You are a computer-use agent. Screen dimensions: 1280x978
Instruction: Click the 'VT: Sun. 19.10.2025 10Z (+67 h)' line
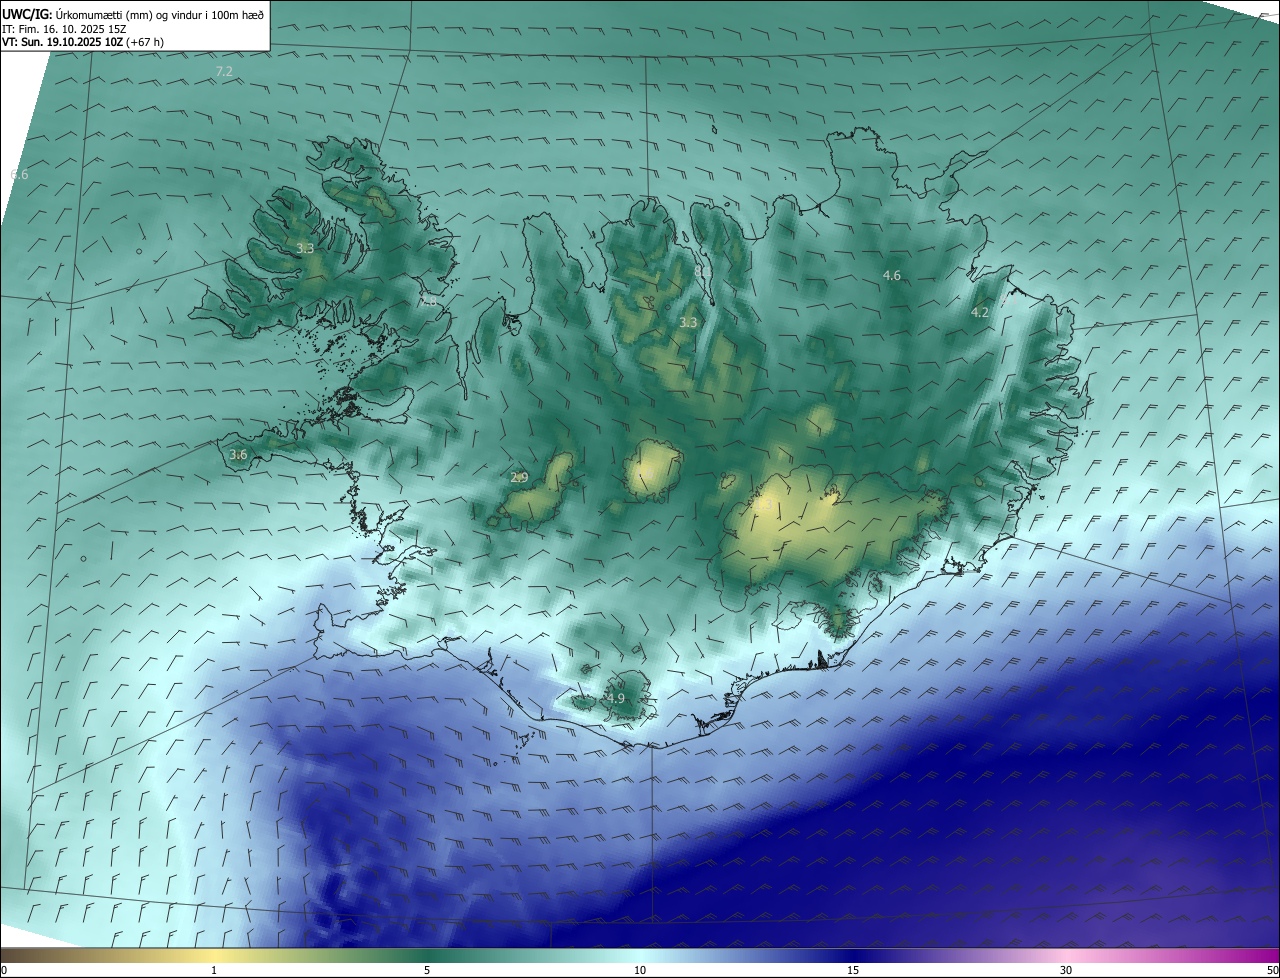coord(83,43)
